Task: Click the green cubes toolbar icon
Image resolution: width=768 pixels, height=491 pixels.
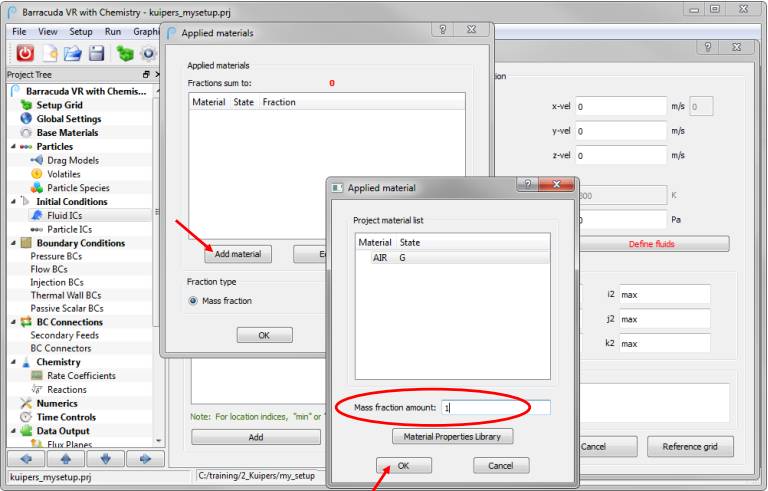Action: pyautogui.click(x=125, y=53)
